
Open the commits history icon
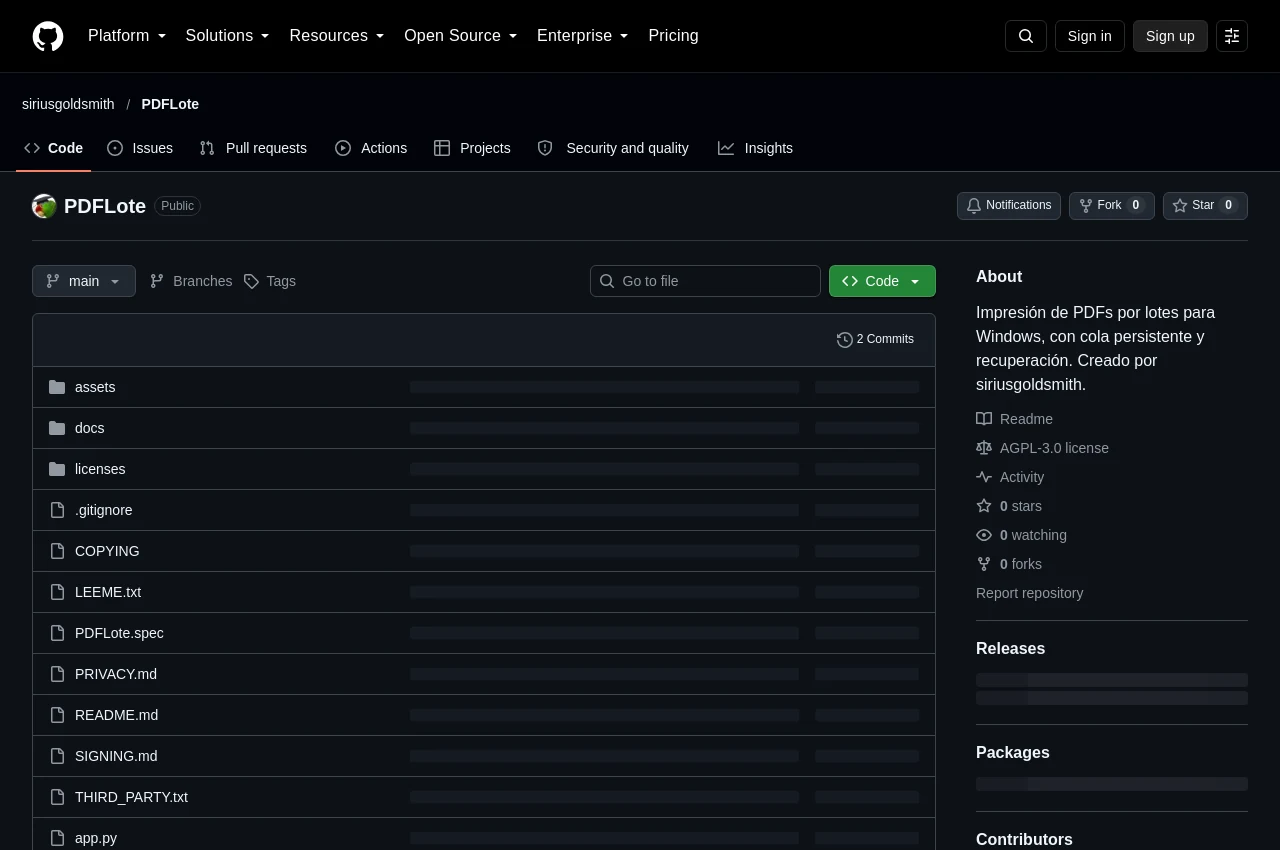pyautogui.click(x=845, y=340)
